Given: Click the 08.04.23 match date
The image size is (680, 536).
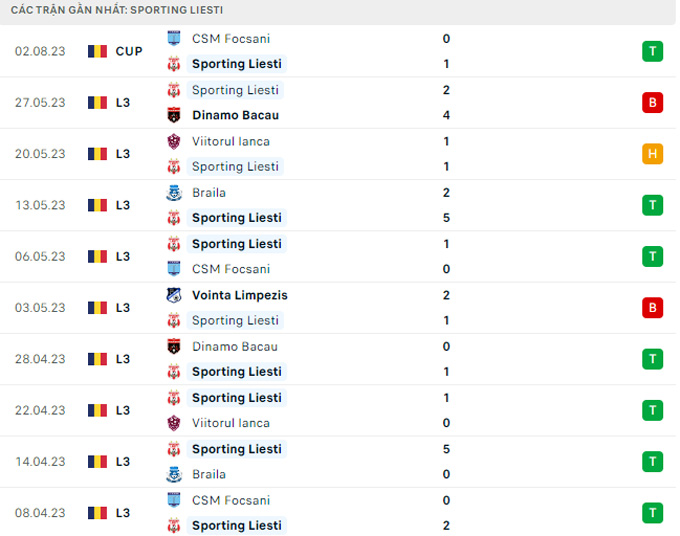Looking at the screenshot, I should (40, 513).
